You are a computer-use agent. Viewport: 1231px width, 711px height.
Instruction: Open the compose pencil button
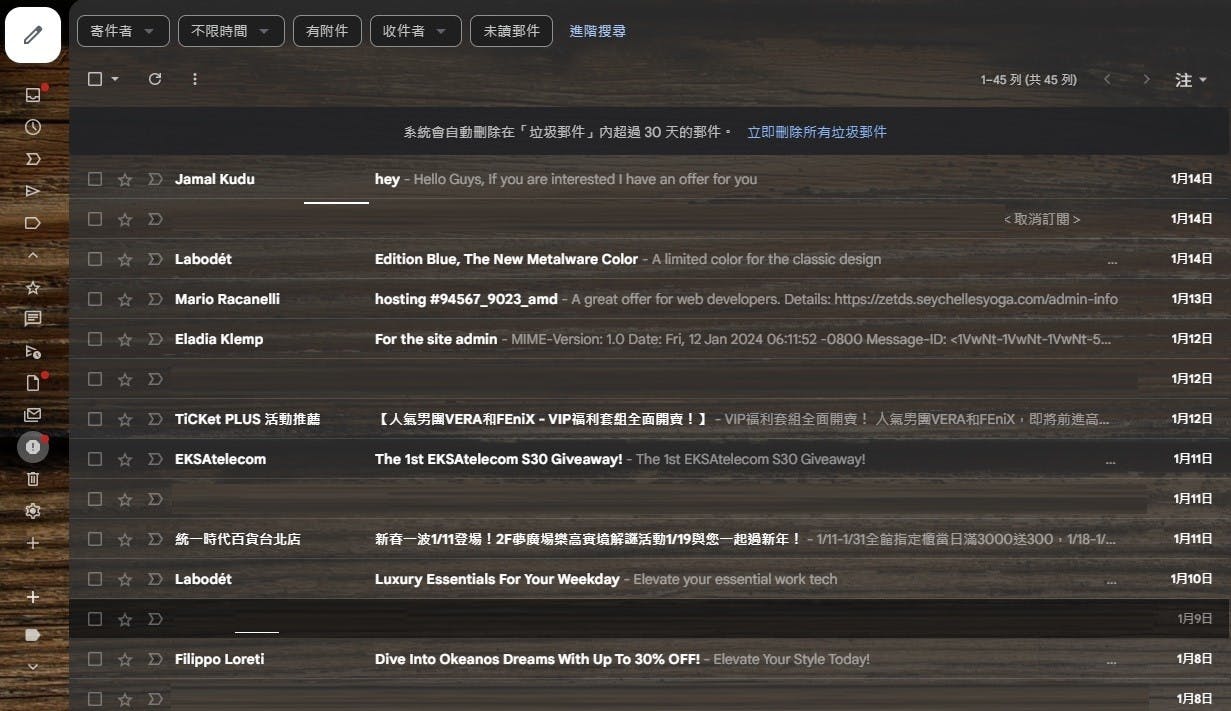pyautogui.click(x=33, y=35)
